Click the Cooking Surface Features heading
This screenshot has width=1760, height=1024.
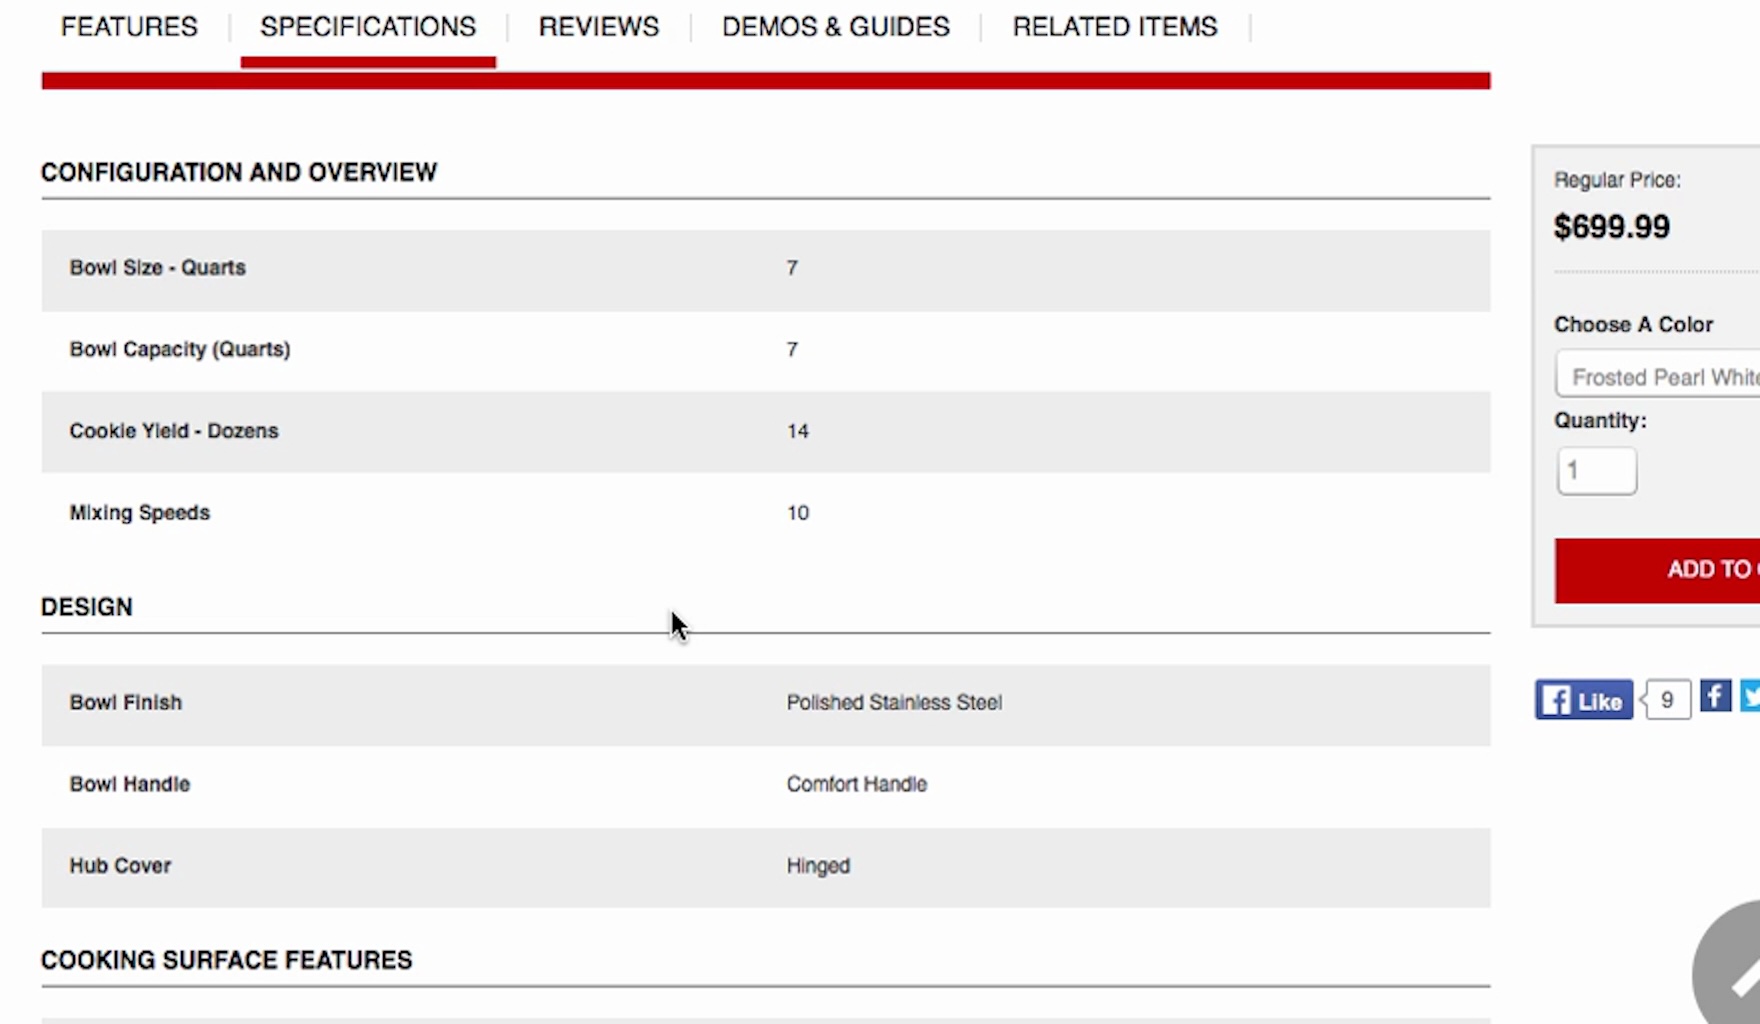226,960
